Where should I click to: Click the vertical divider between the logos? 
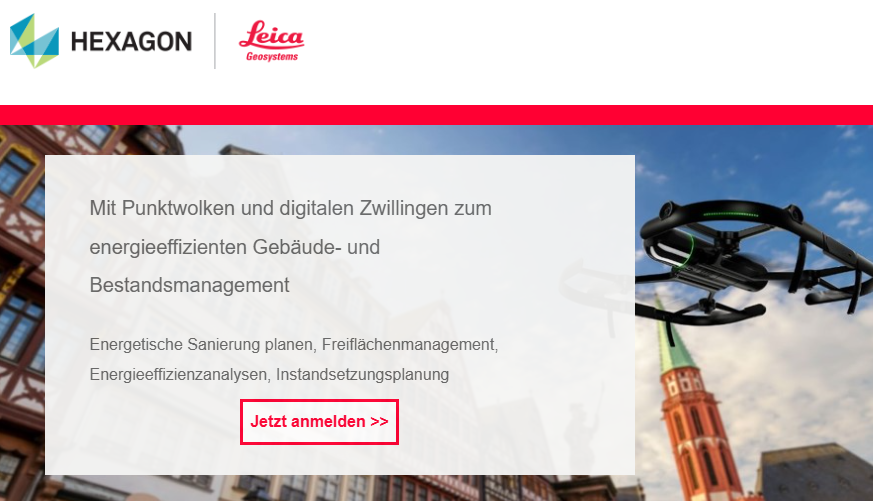[215, 41]
